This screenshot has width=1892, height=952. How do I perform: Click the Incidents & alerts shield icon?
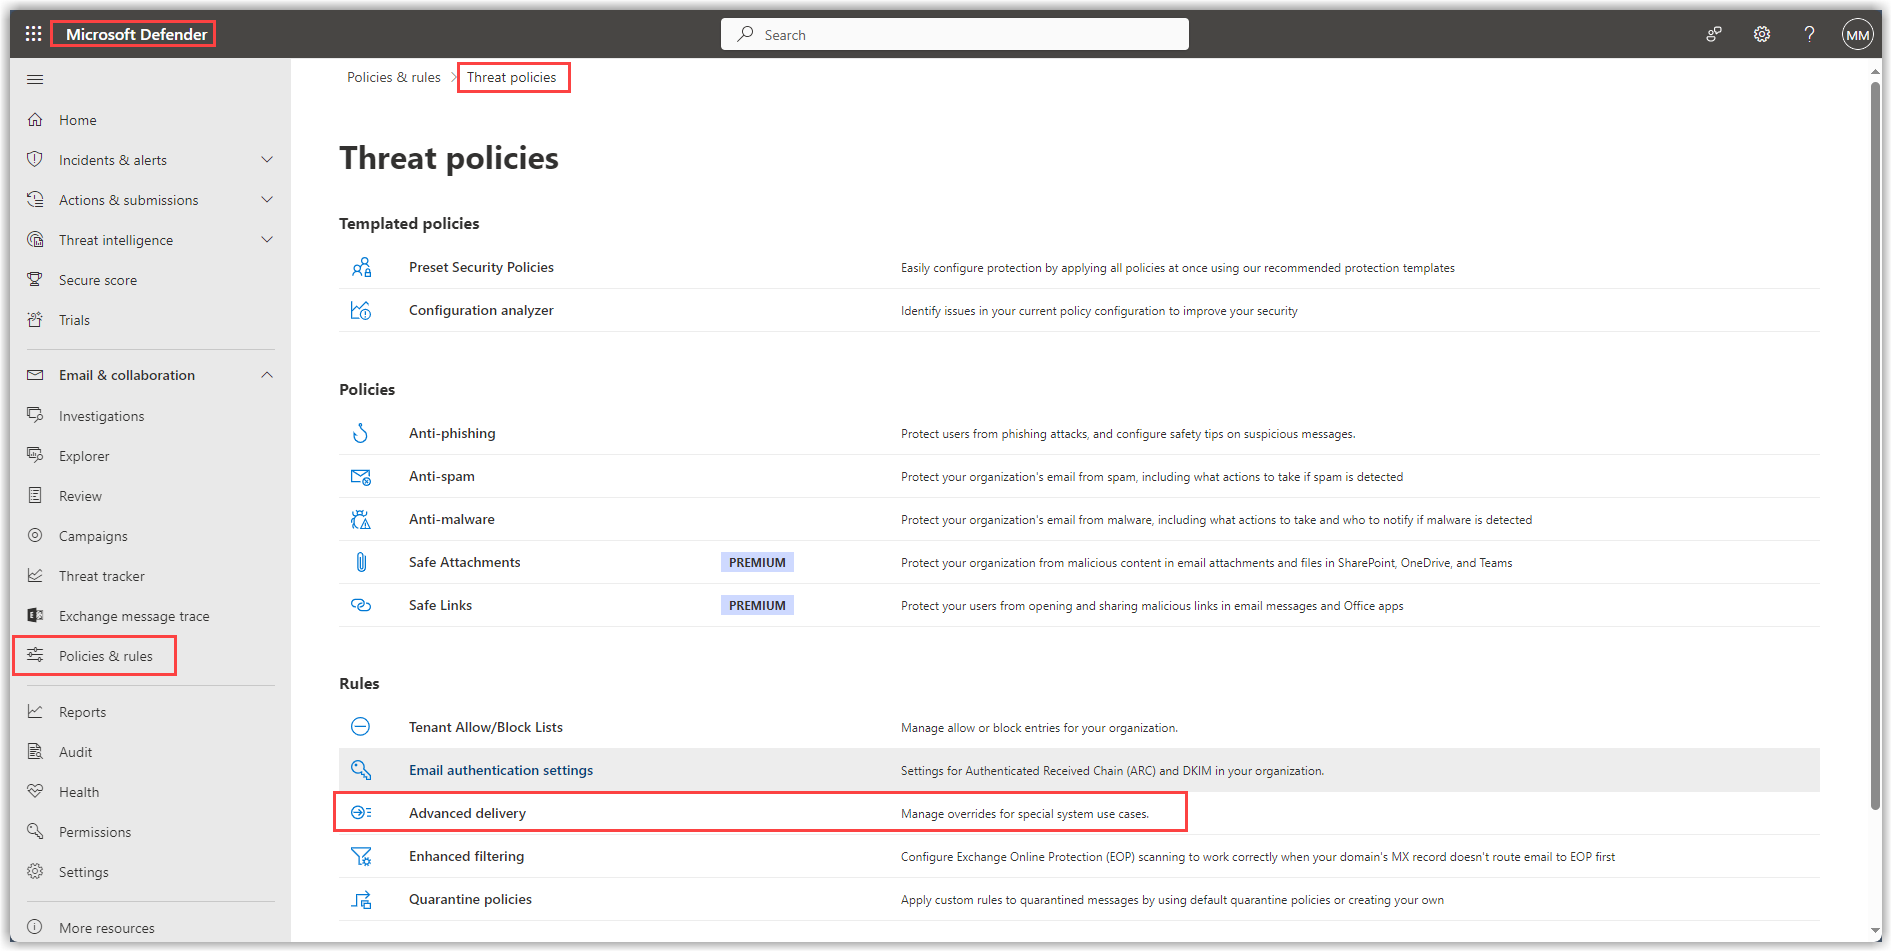pos(35,160)
